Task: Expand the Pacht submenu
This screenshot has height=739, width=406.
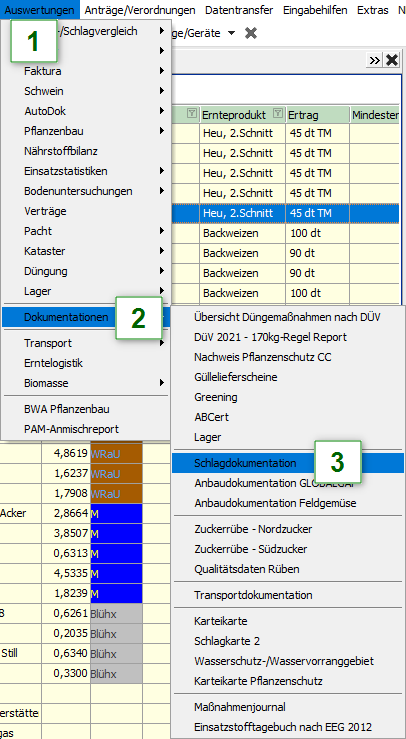Action: (x=86, y=231)
